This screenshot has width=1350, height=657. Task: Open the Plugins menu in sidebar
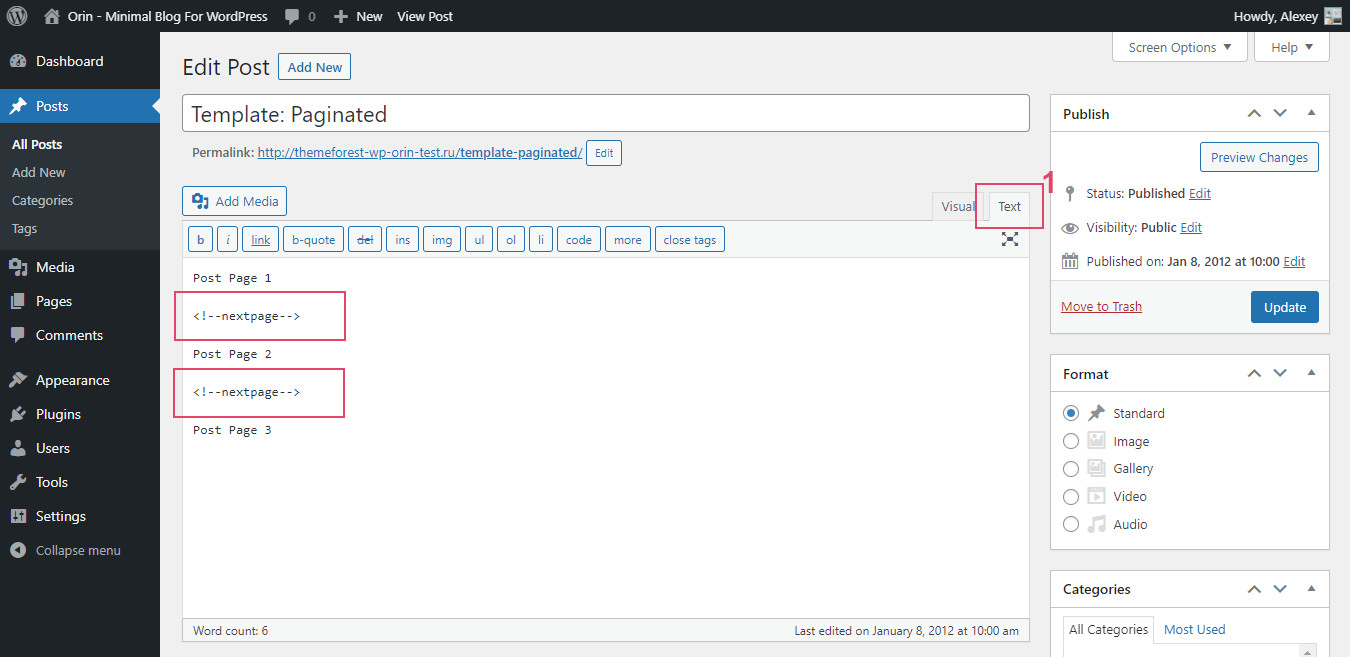point(58,414)
